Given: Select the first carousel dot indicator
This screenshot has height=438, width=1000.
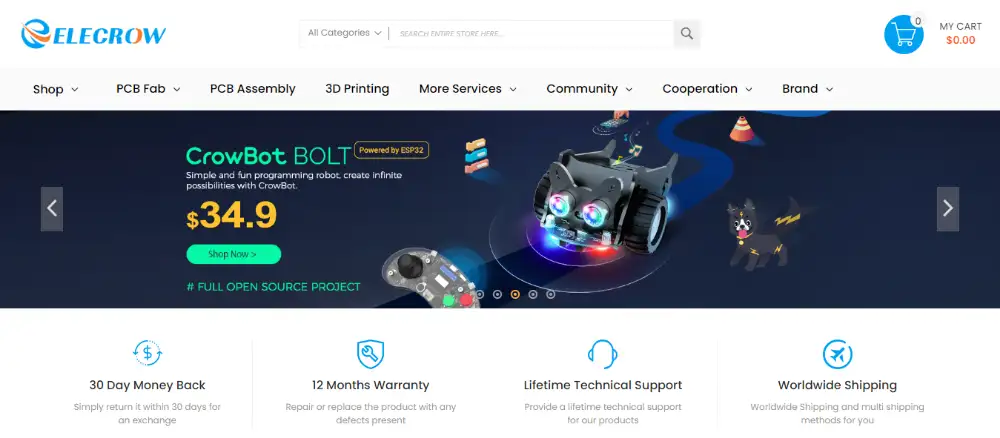Looking at the screenshot, I should 480,295.
